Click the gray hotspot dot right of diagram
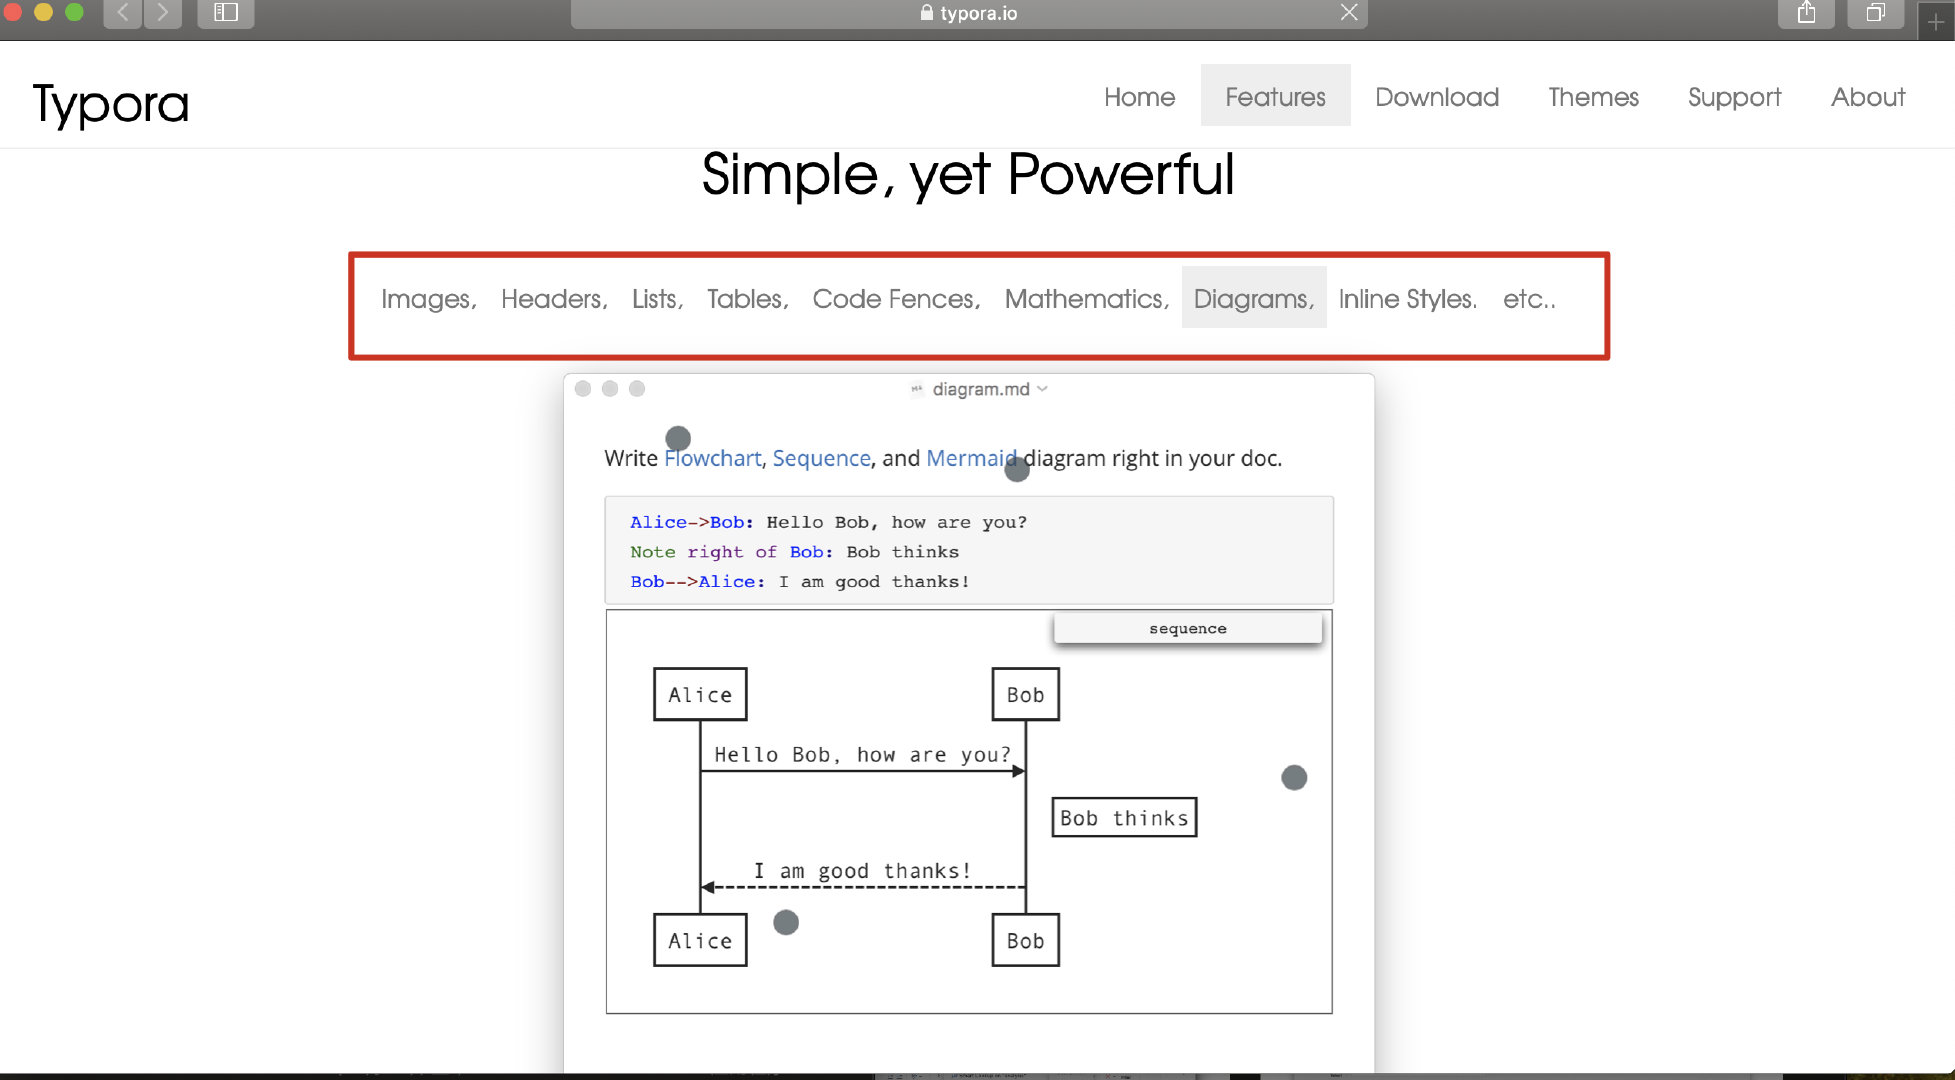Screen dimensions: 1955x1080 1294,777
